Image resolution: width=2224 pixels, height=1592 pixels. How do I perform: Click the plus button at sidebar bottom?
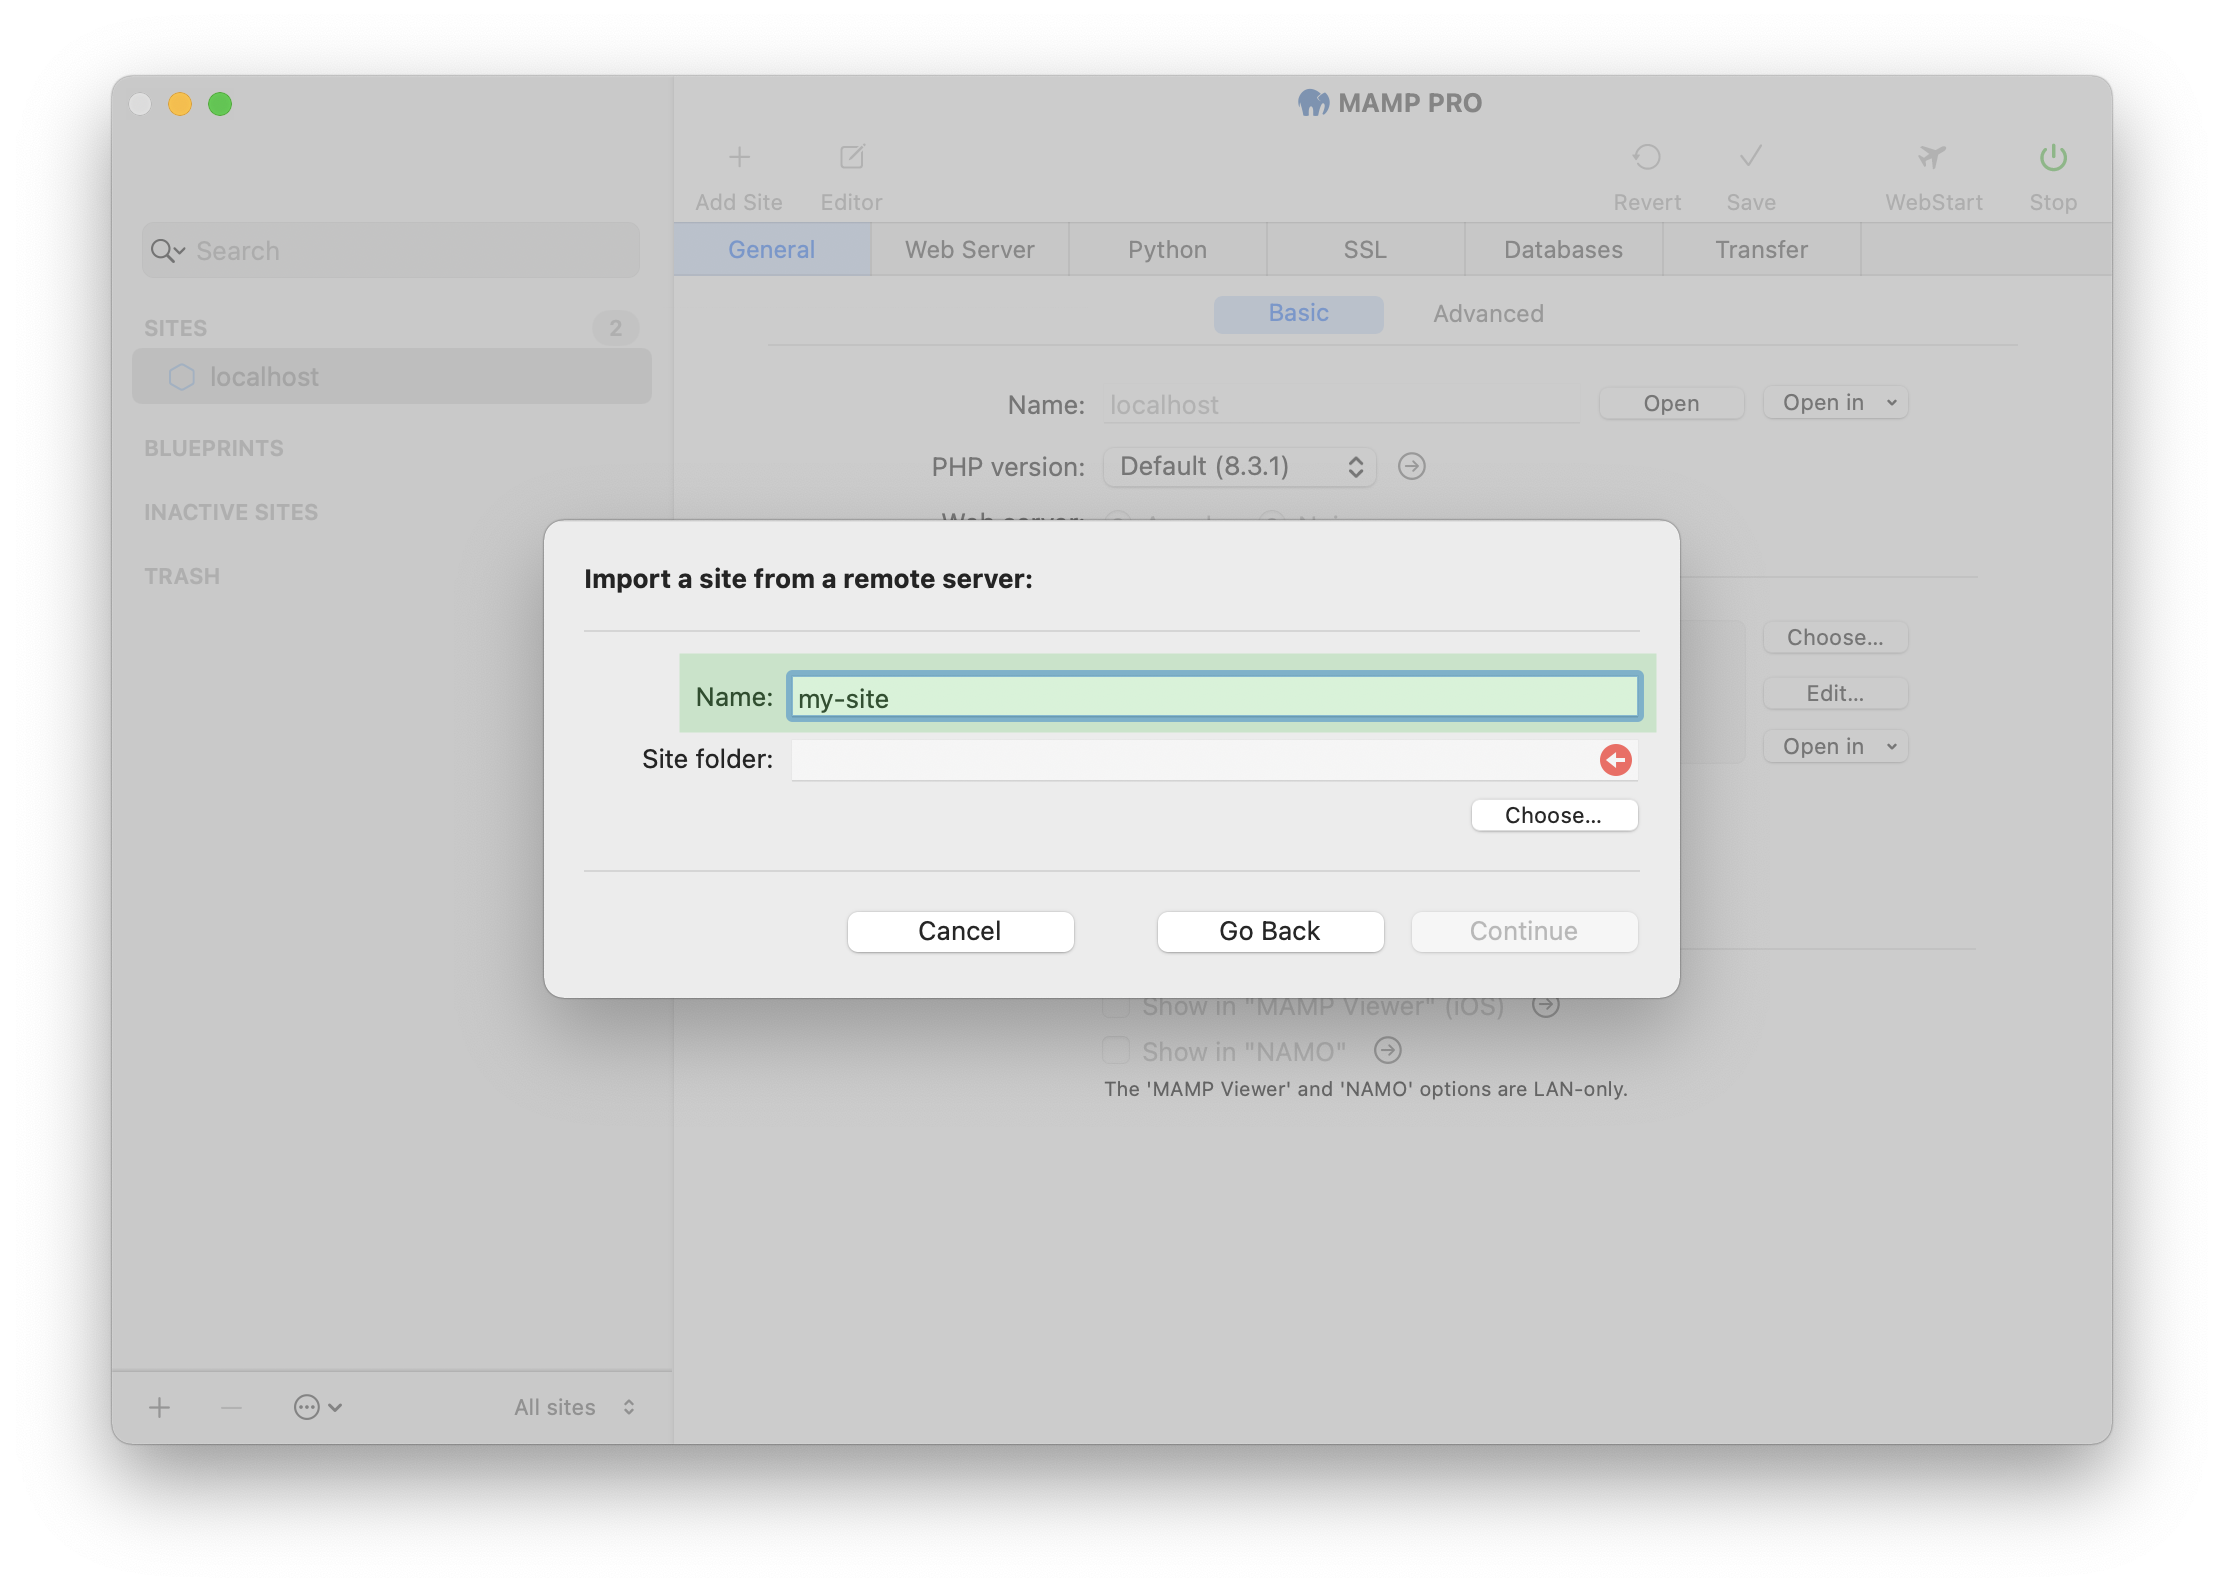coord(160,1408)
